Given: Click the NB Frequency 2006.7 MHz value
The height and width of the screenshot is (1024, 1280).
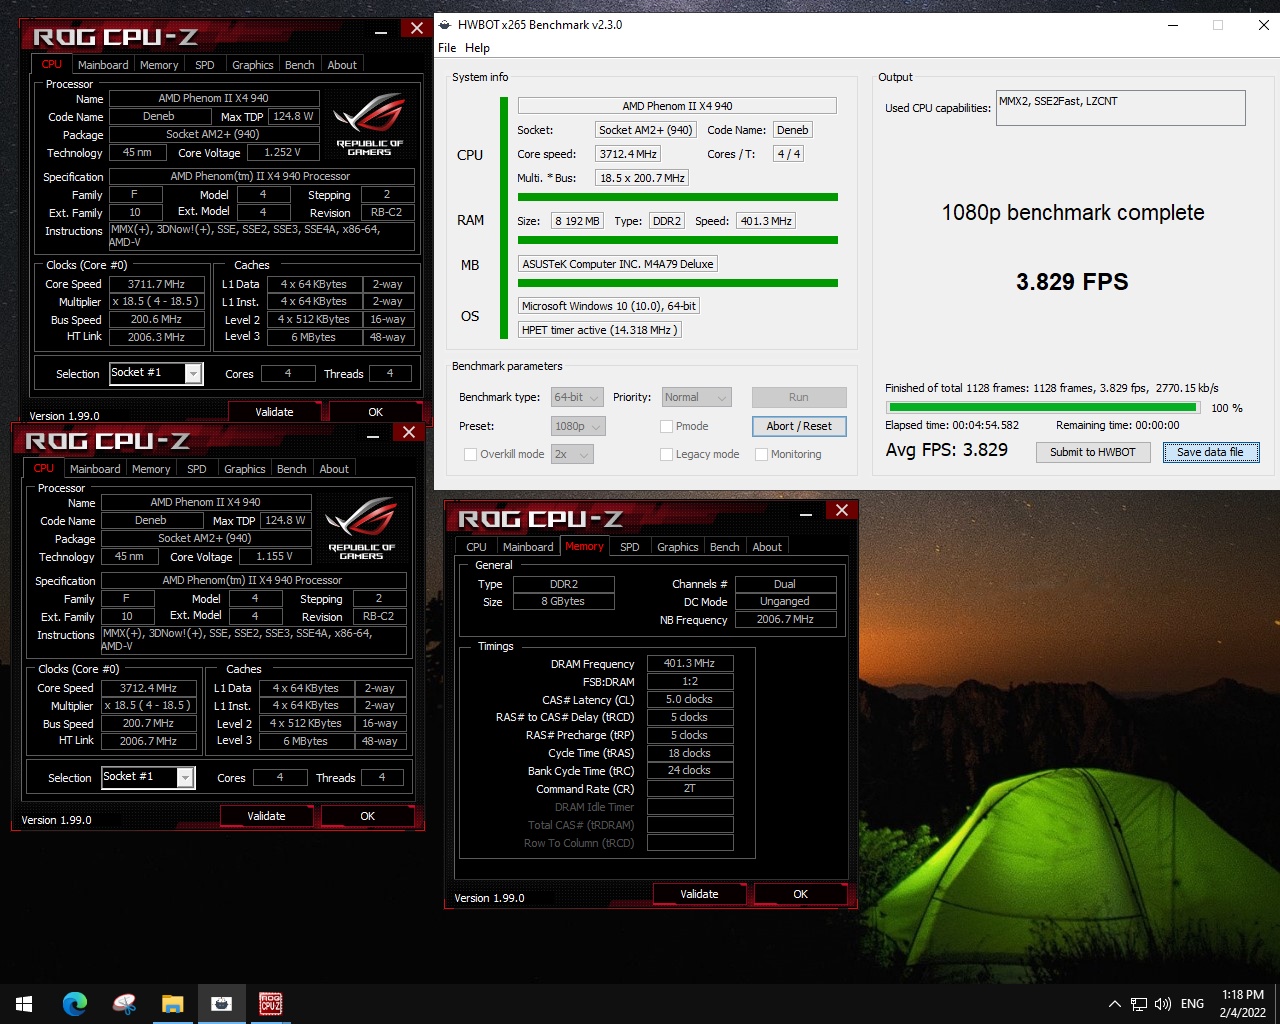Looking at the screenshot, I should click(785, 619).
